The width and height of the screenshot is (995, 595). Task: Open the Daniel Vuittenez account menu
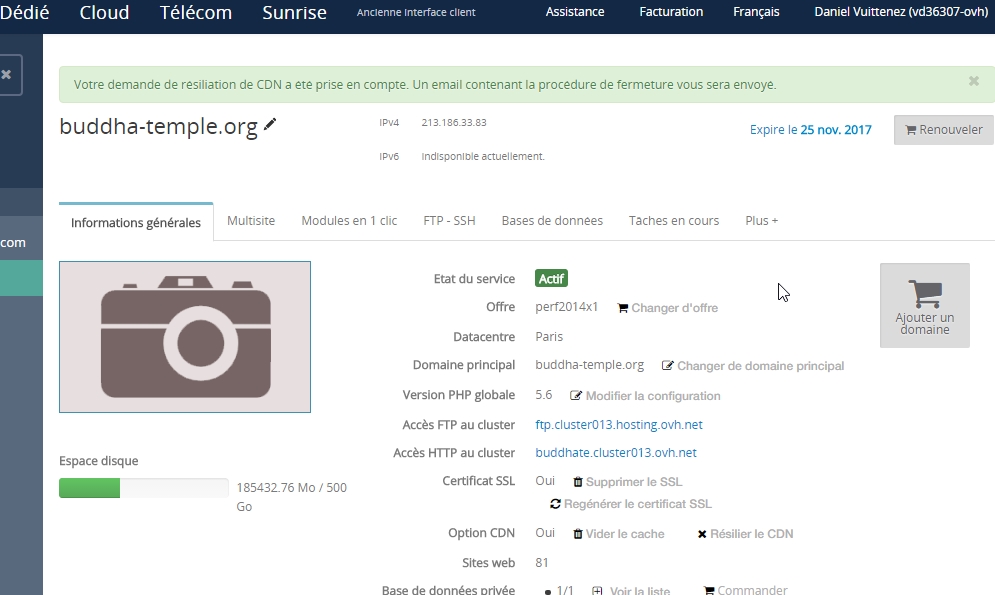pos(900,11)
